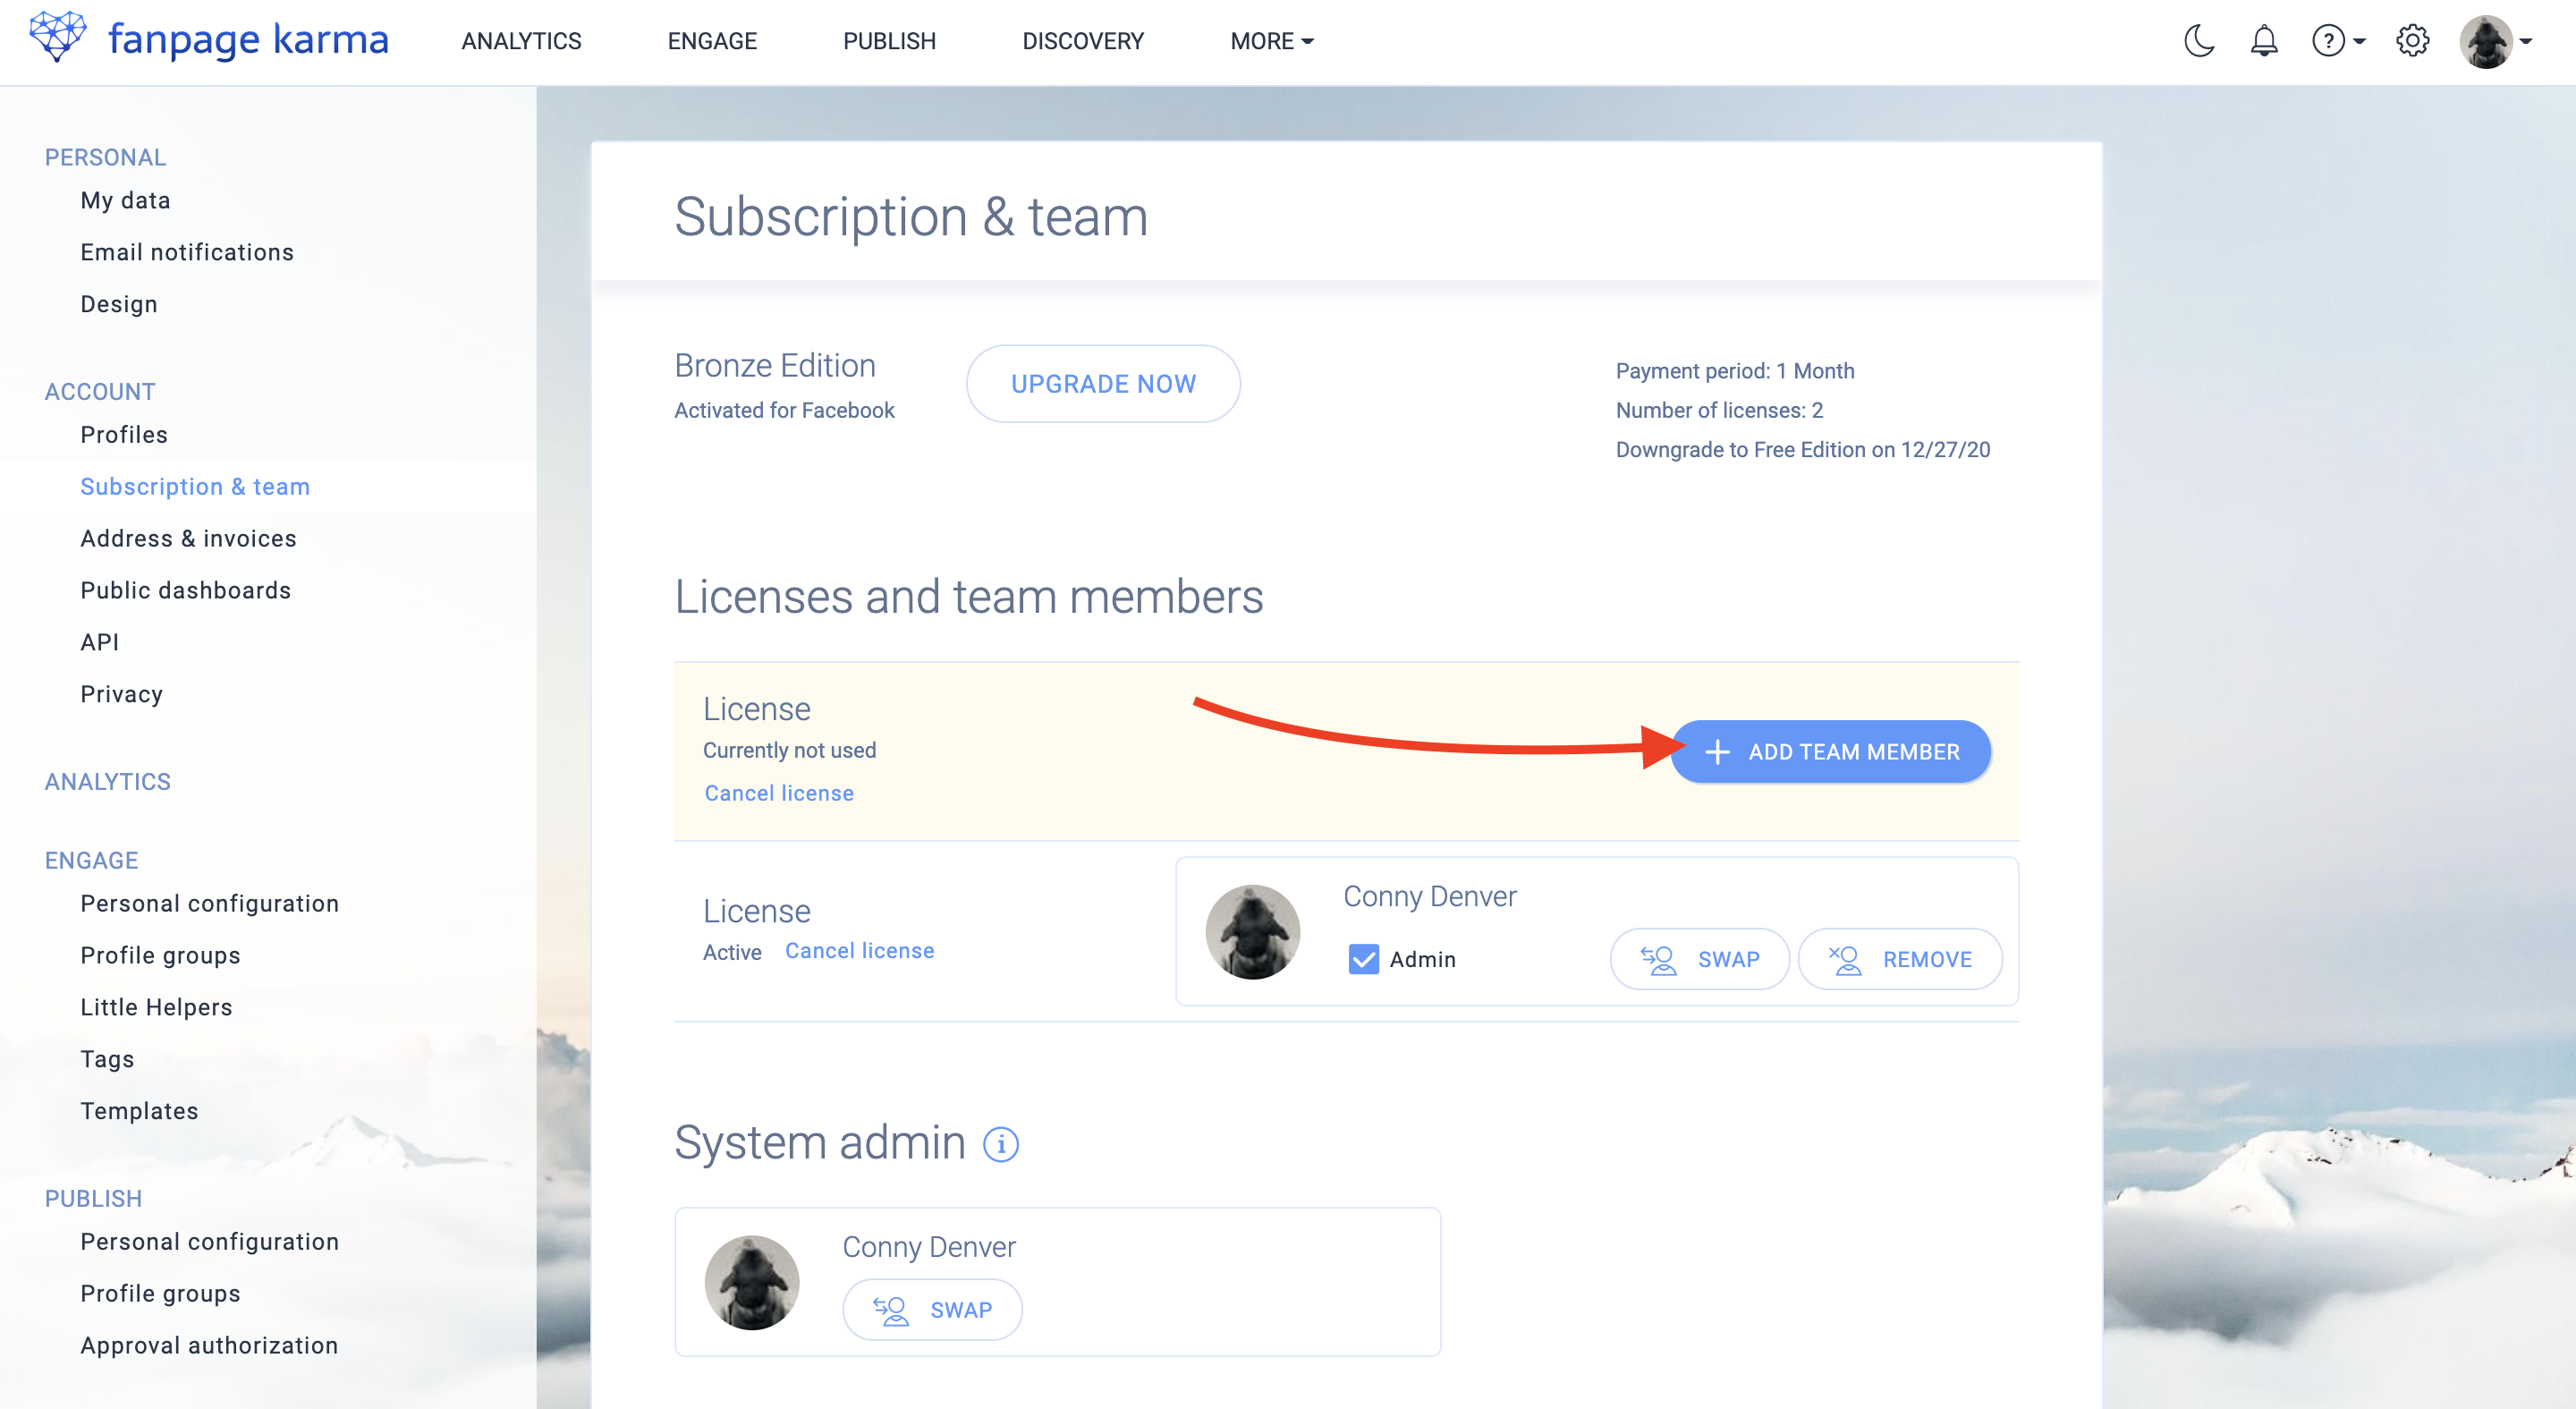Open the PUBLISH top menu

tap(889, 41)
